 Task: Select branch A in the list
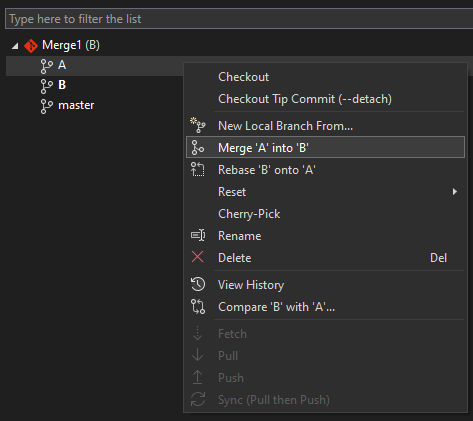tap(62, 65)
